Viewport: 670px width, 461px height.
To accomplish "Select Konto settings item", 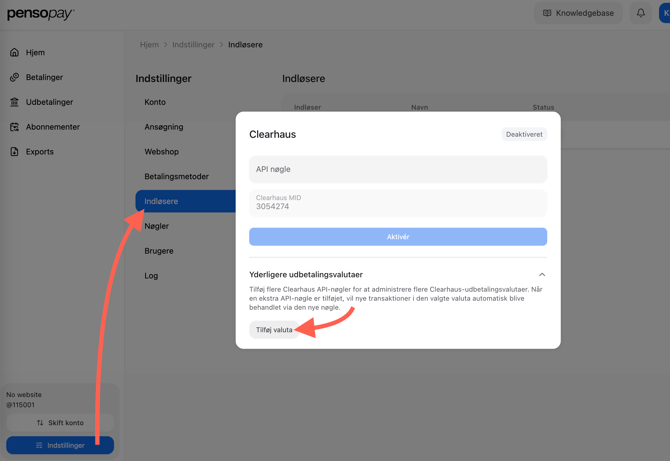I will (155, 102).
